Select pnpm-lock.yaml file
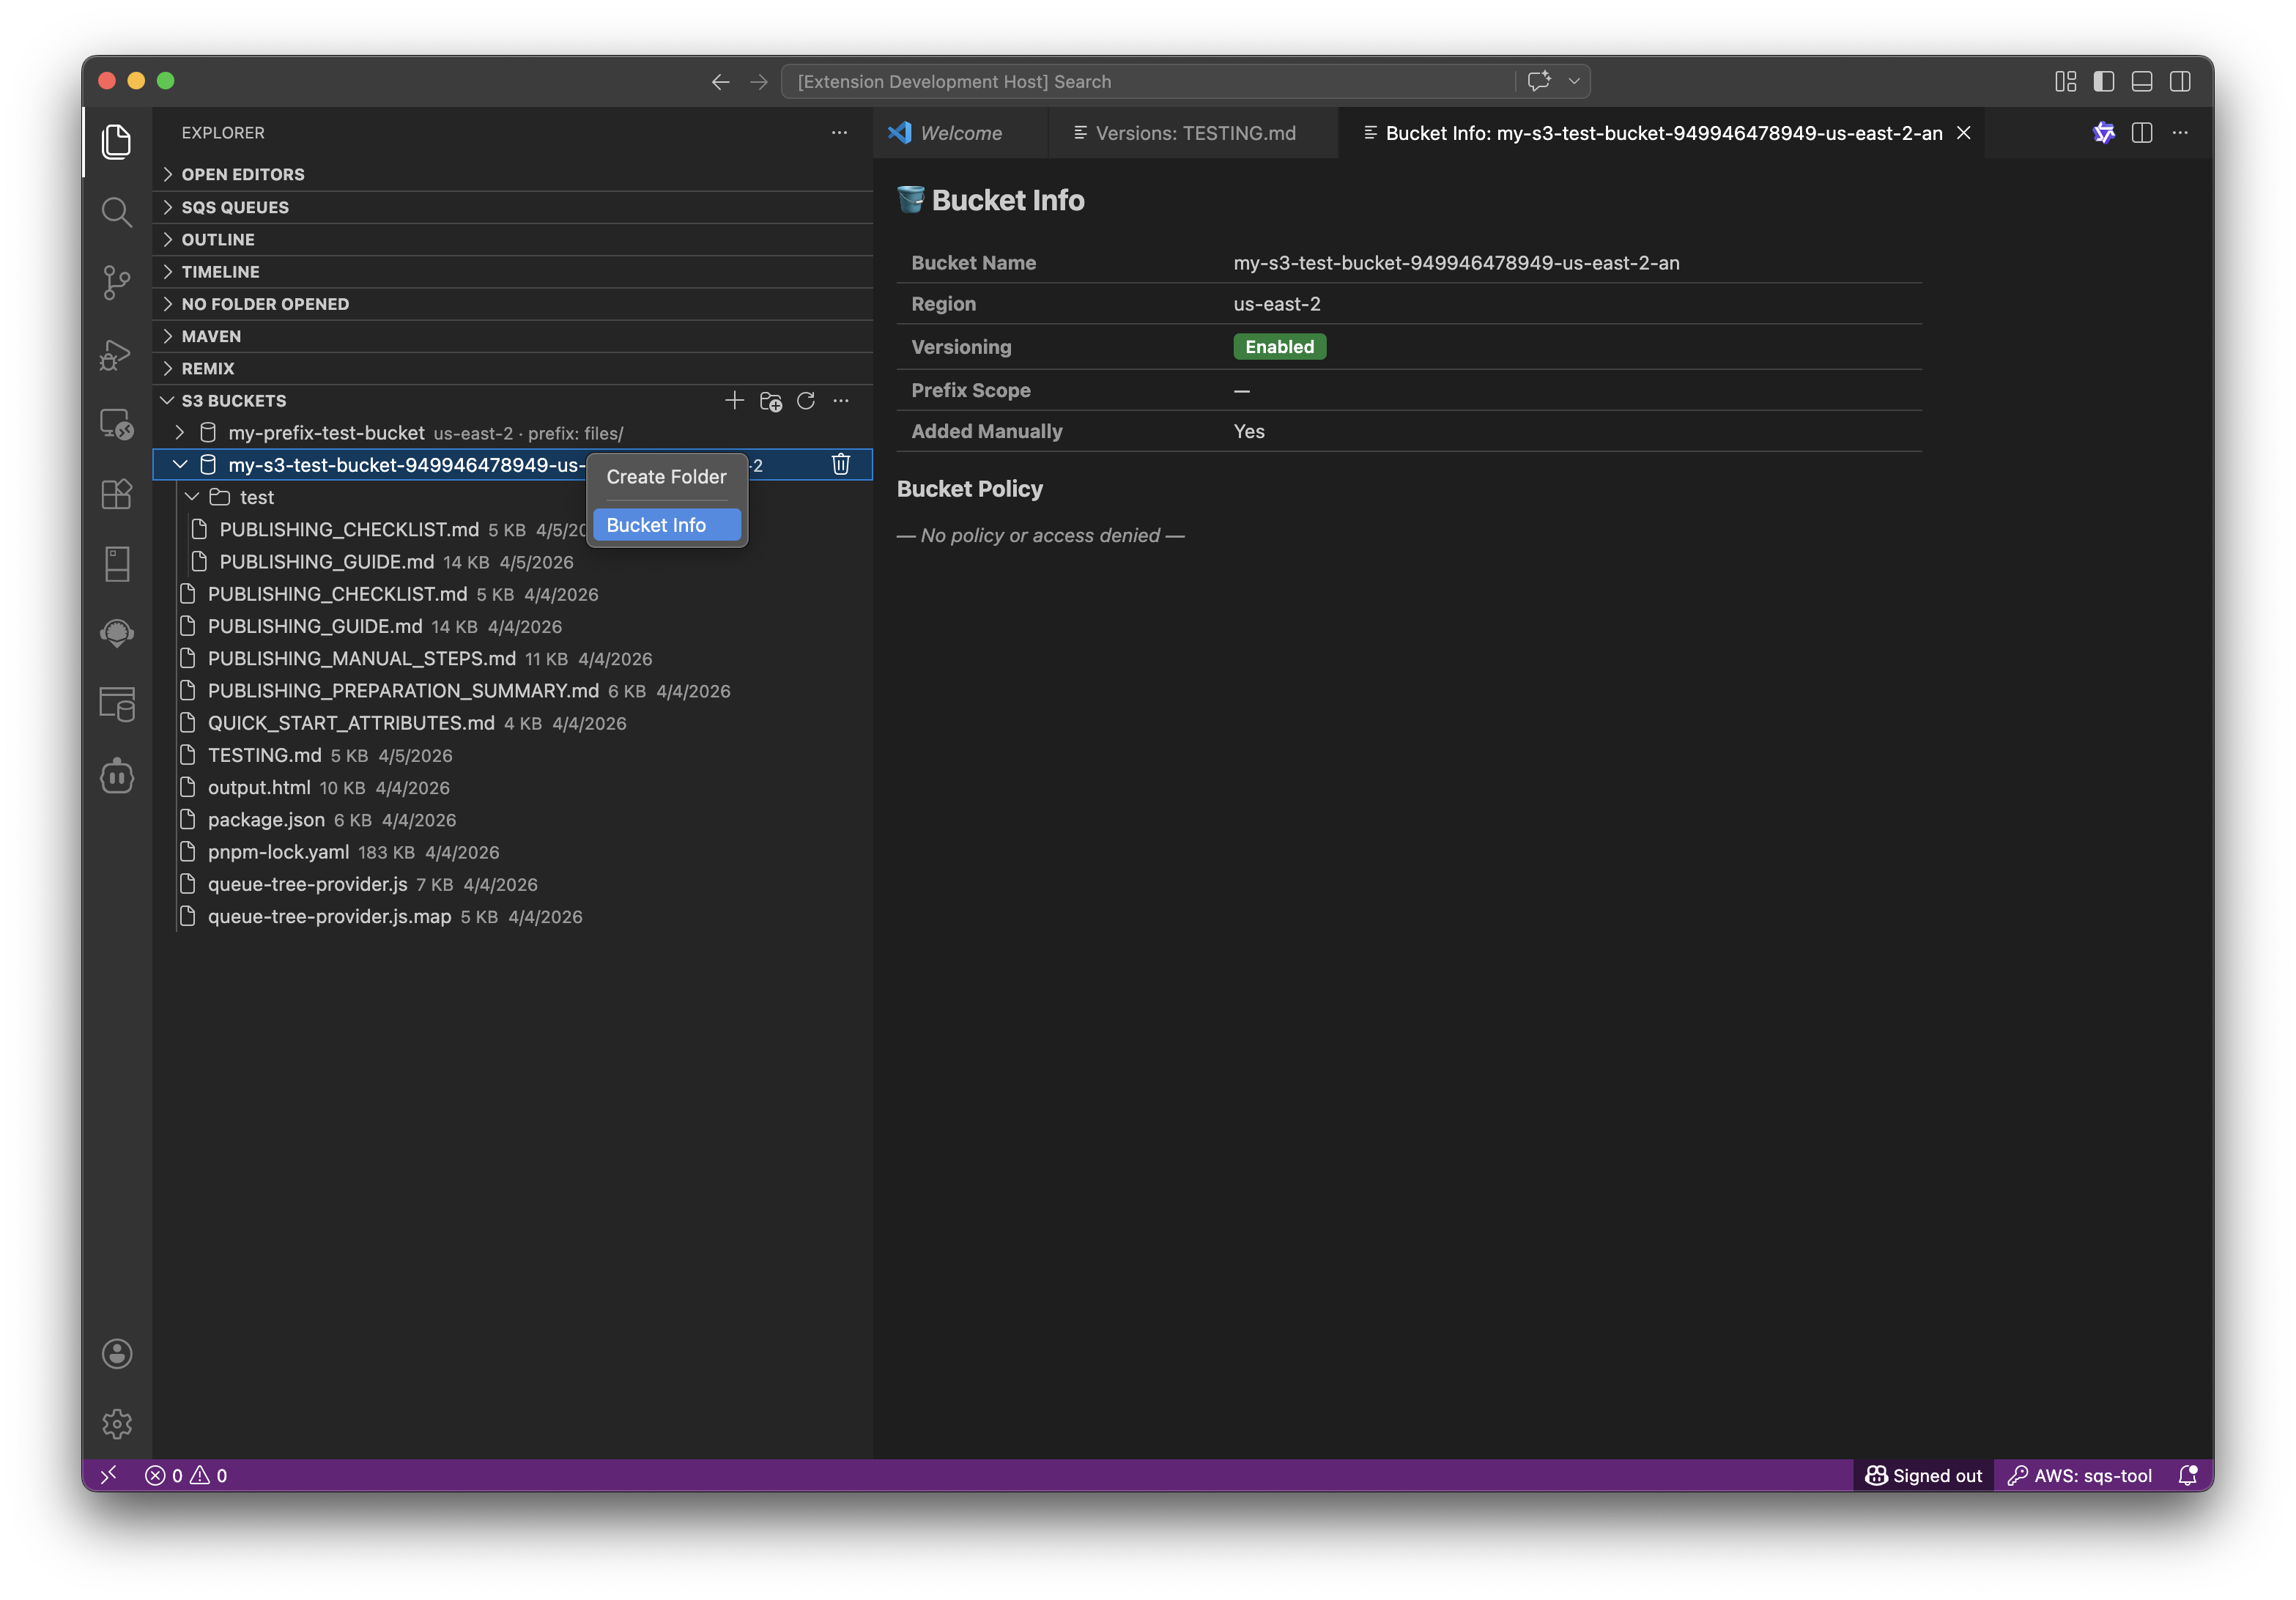Screen dimensions: 2296x1600 [513, 852]
